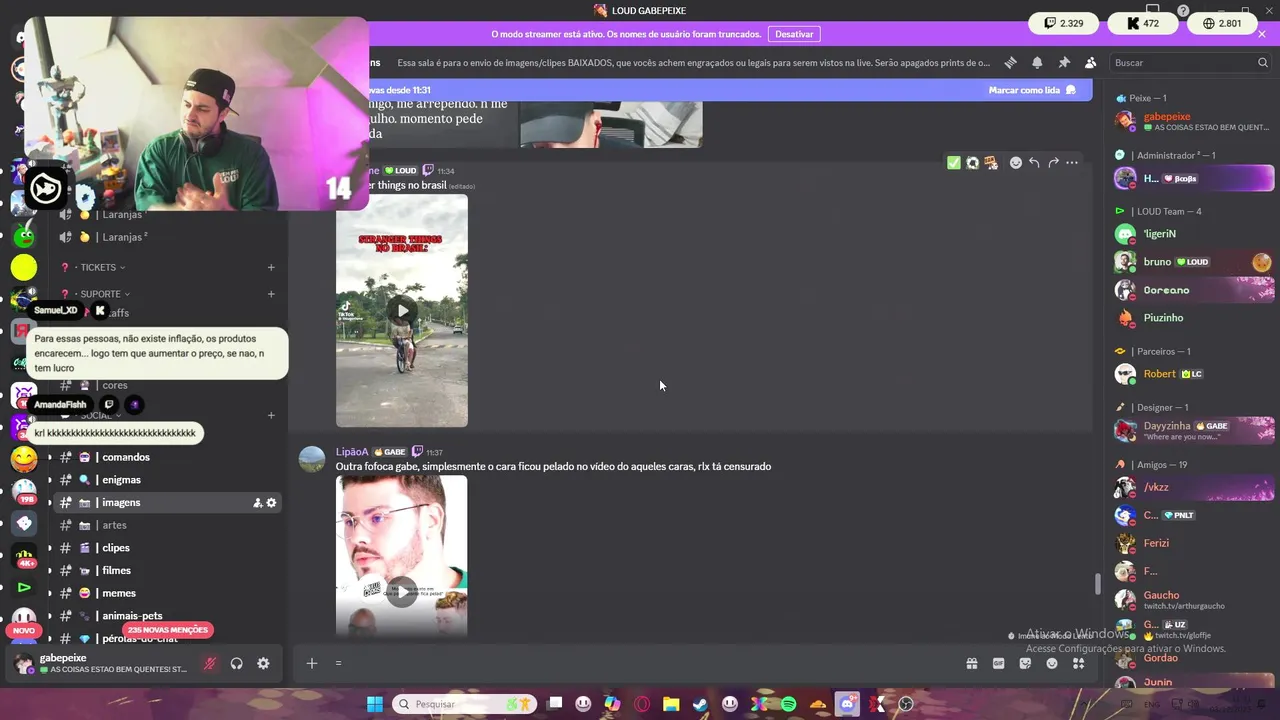
Task: Open the emoji picker in message bar
Action: 1052,663
